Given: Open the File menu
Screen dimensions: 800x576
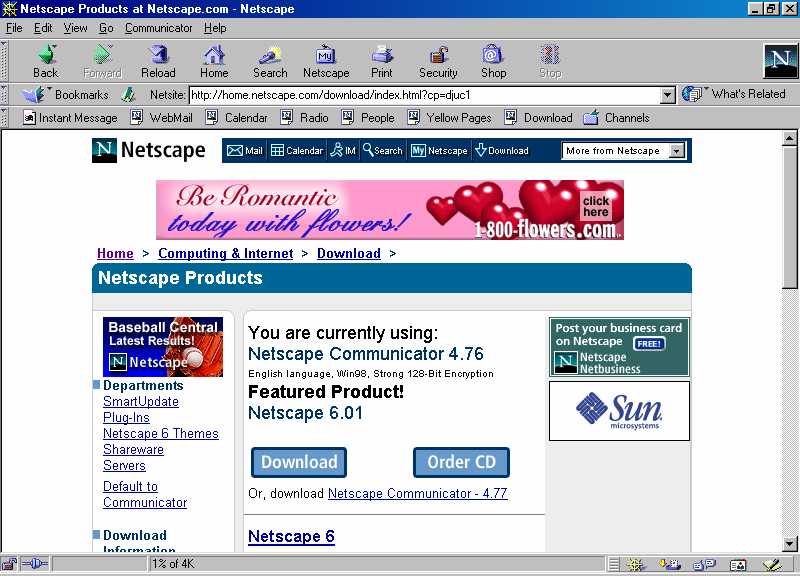Looking at the screenshot, I should [x=14, y=28].
